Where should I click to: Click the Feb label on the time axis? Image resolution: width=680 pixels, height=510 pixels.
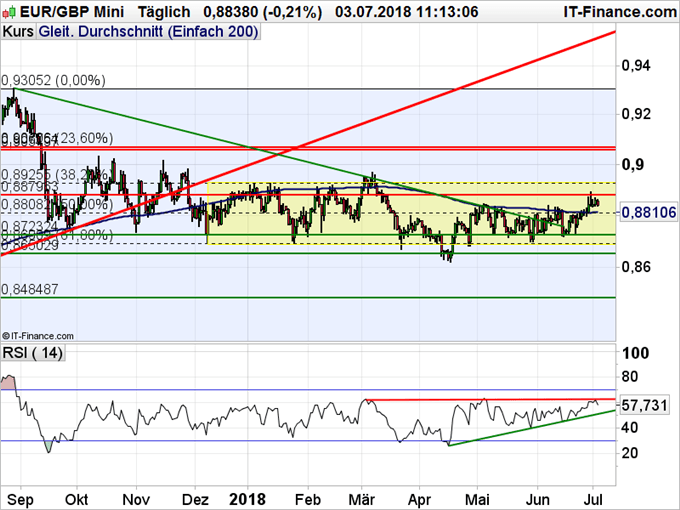pyautogui.click(x=308, y=499)
